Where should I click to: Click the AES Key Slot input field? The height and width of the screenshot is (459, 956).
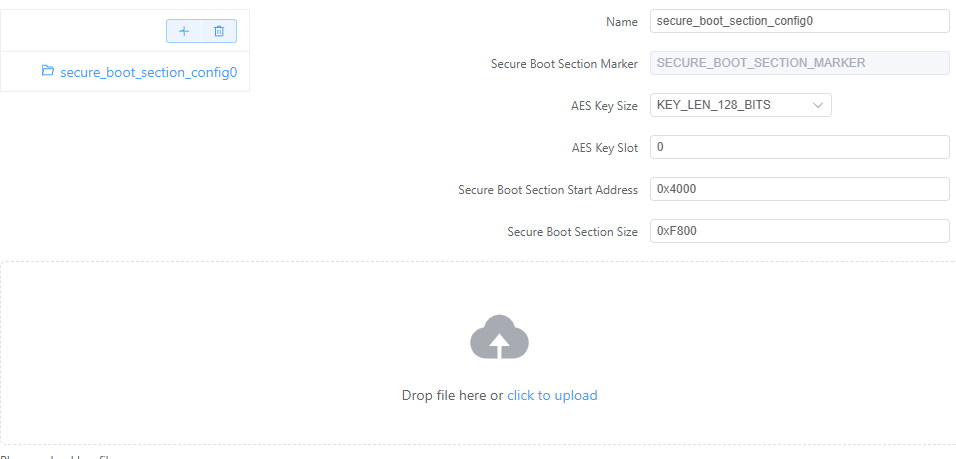(800, 148)
